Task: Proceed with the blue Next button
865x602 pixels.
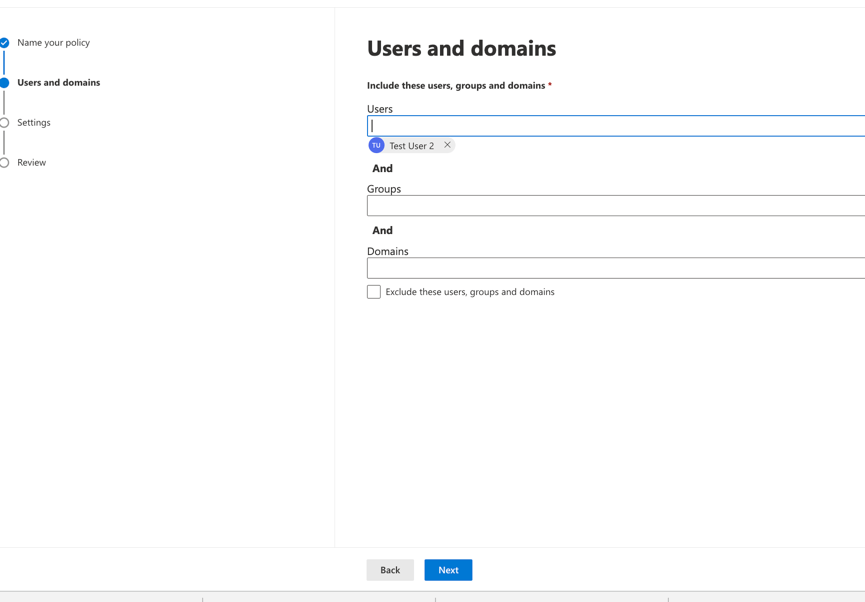Action: pyautogui.click(x=448, y=570)
